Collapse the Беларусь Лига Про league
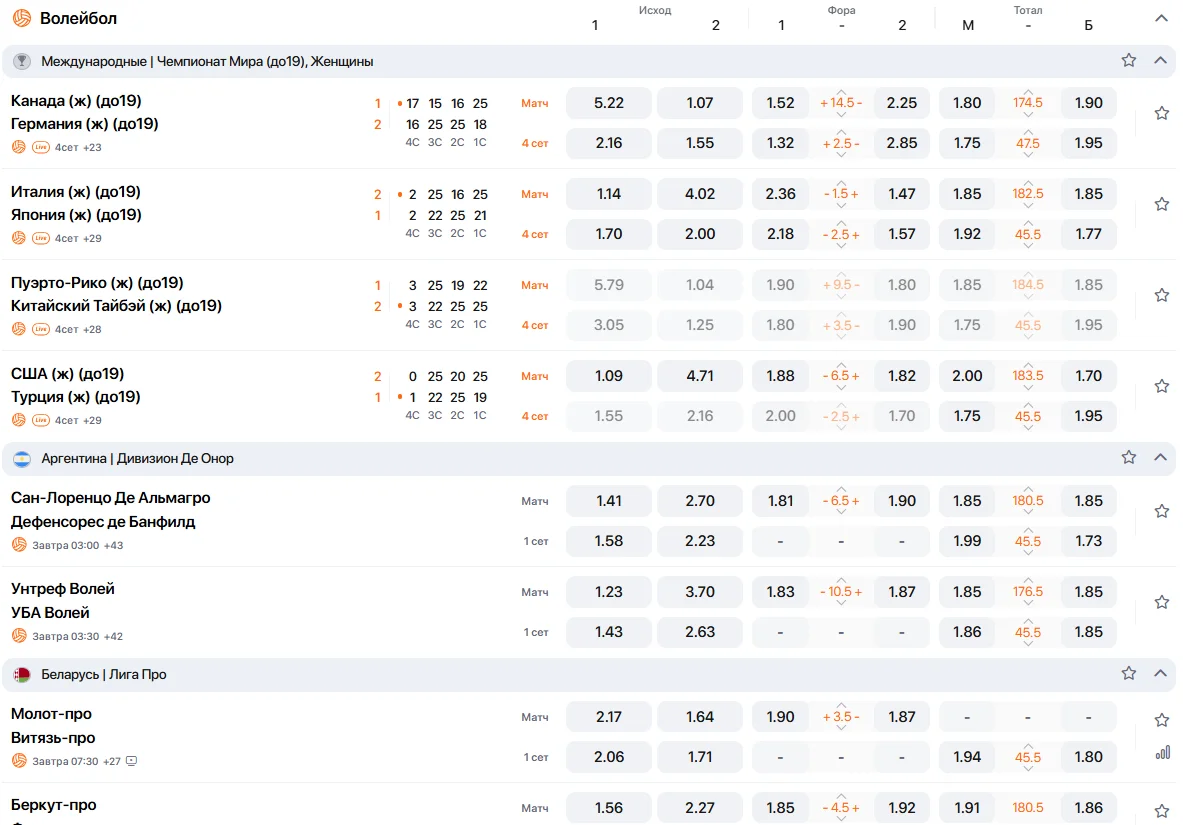Image resolution: width=1183 pixels, height=825 pixels. (1161, 673)
